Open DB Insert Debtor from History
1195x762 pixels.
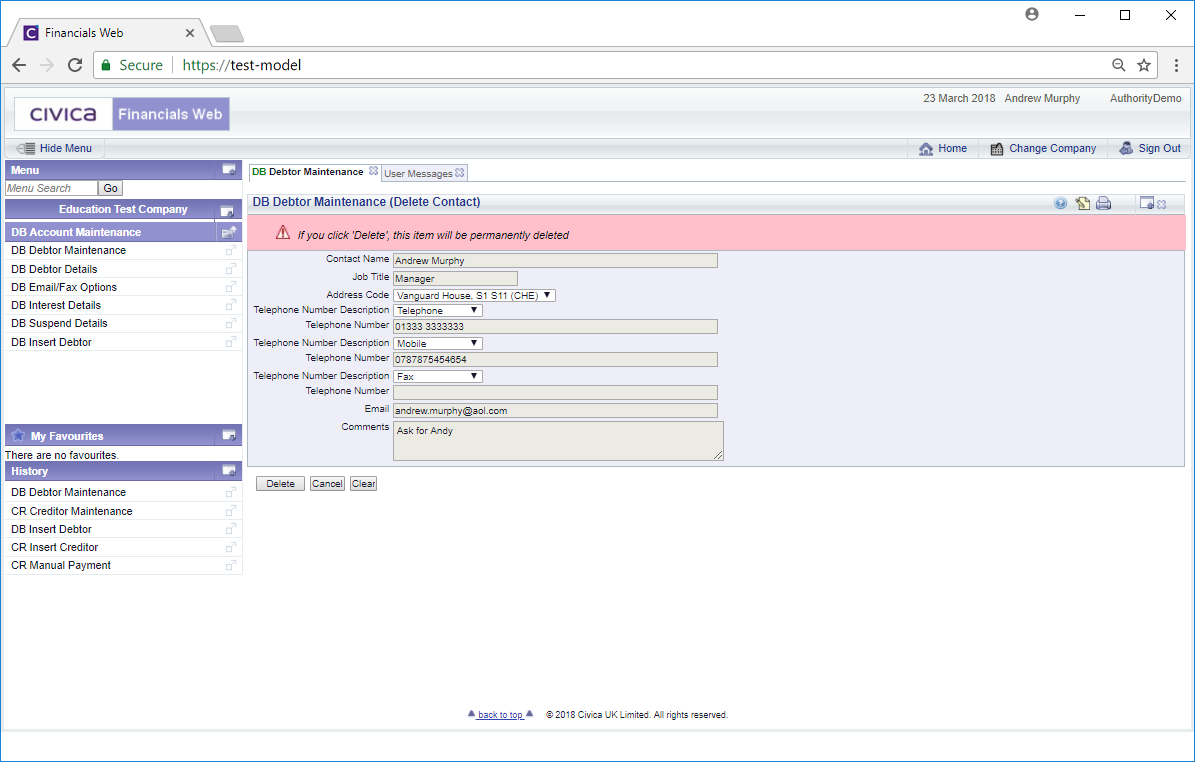51,529
